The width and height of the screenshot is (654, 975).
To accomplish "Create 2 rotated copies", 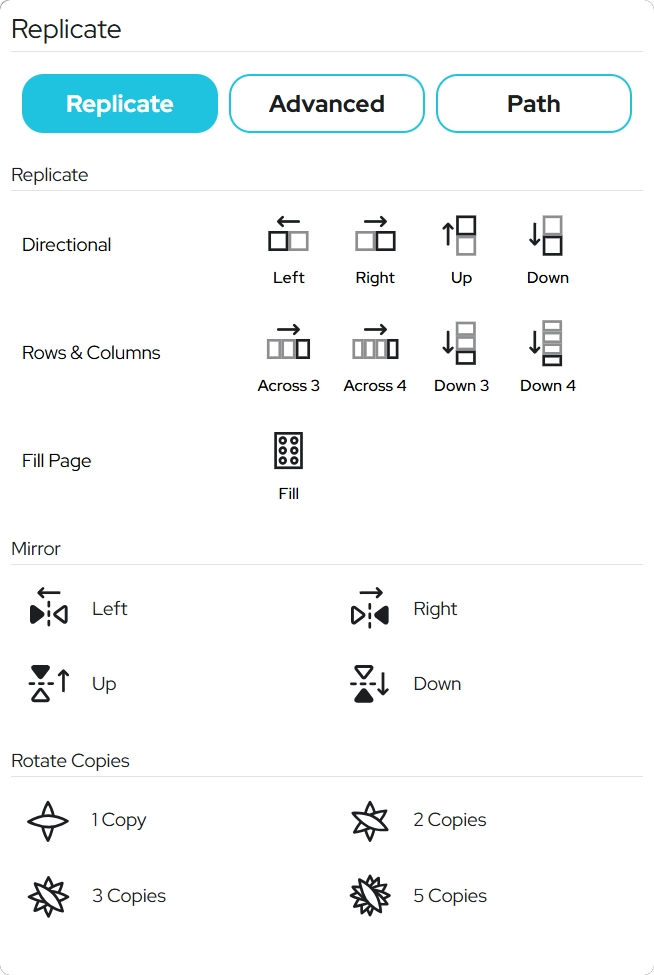I will [x=371, y=820].
